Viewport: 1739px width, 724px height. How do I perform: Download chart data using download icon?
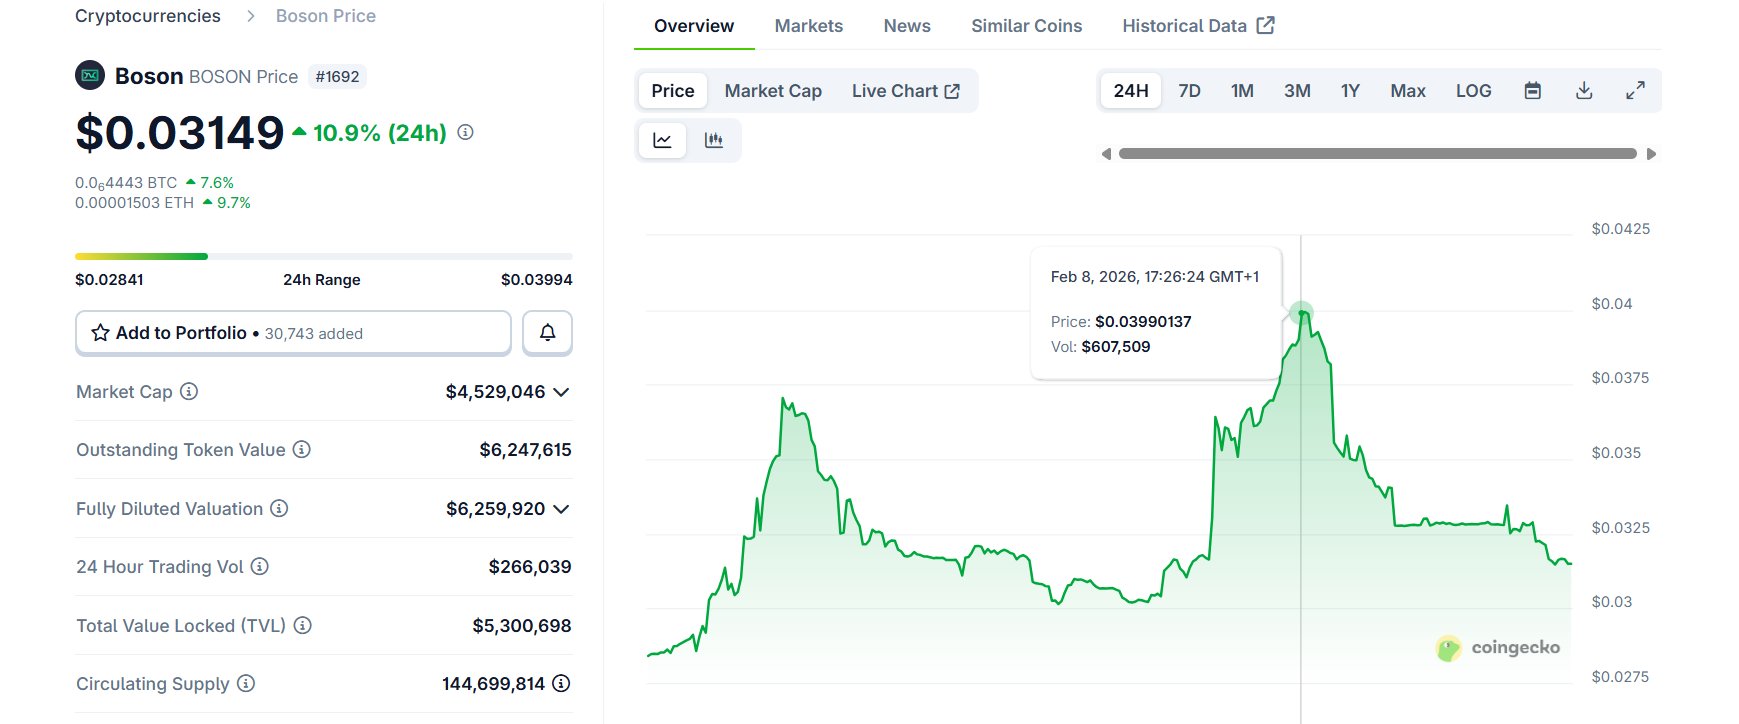(1584, 91)
